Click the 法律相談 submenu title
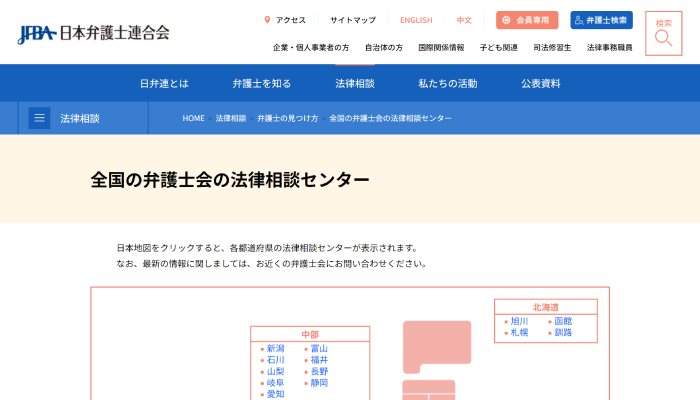Screen dimensions: 700x400 point(80,118)
